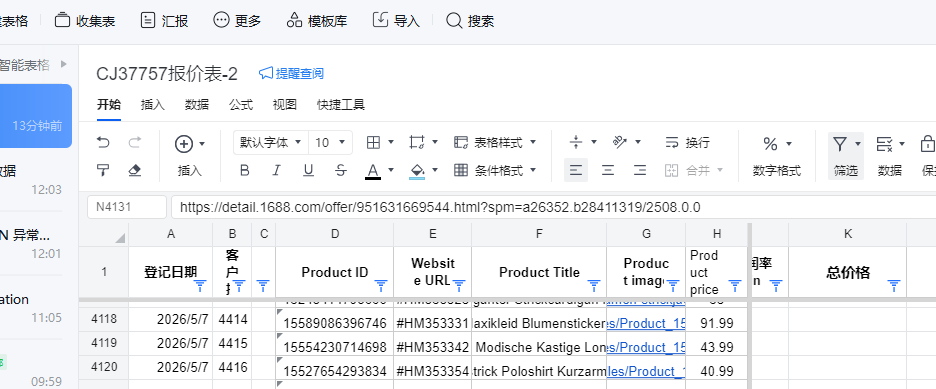This screenshot has height=389, width=936.
Task: Toggle 换行 text wrapping
Action: [x=687, y=143]
